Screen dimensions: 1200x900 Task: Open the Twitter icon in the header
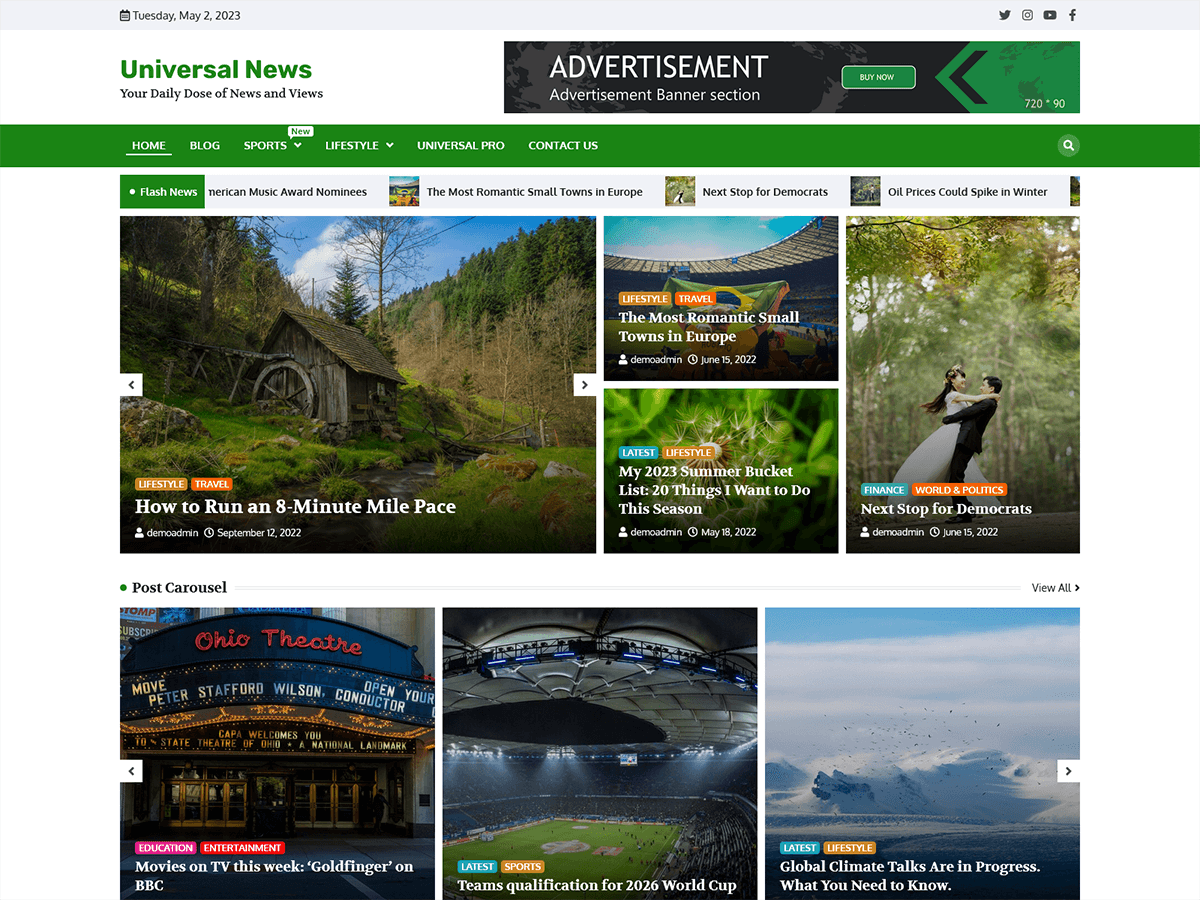tap(1004, 15)
